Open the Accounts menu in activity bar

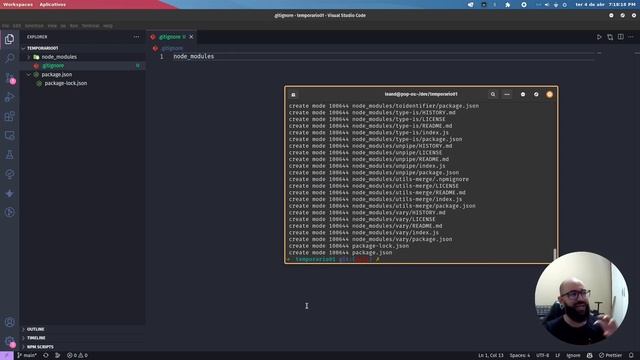pos(9,322)
